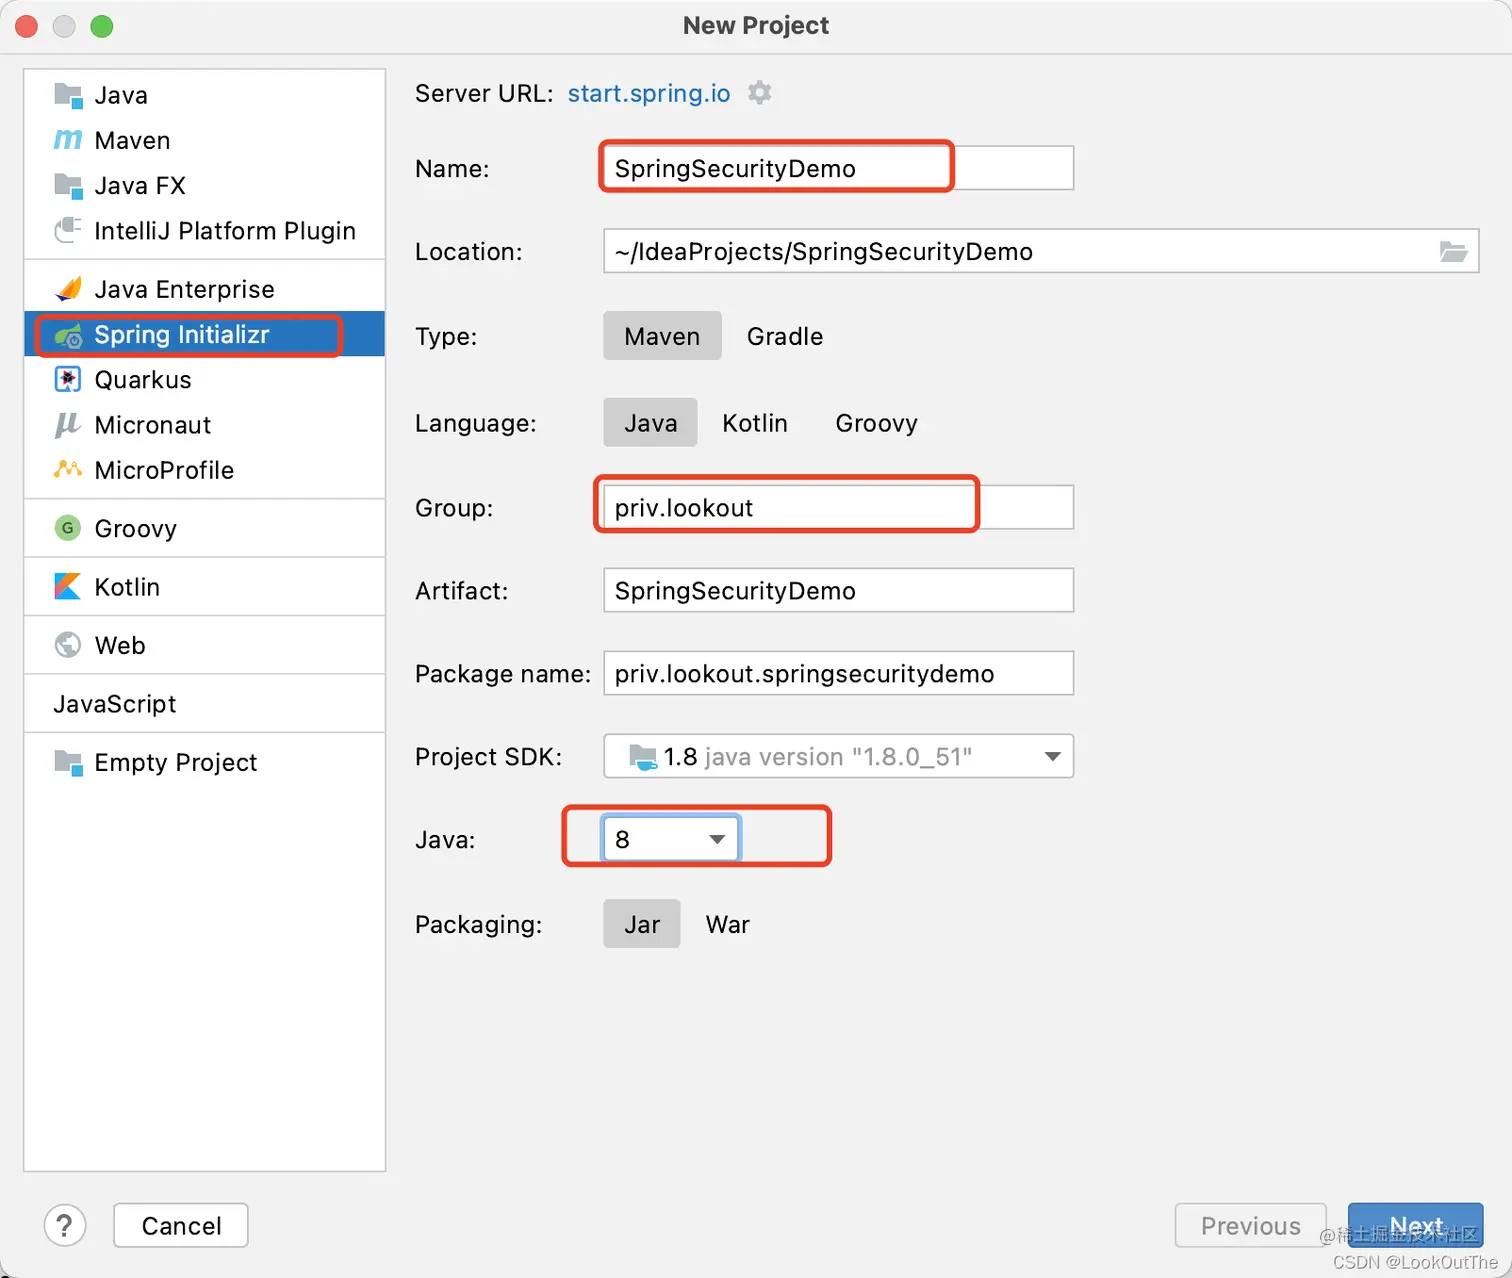This screenshot has height=1278, width=1512.
Task: Click the folder browse icon in Location field
Action: [x=1453, y=251]
